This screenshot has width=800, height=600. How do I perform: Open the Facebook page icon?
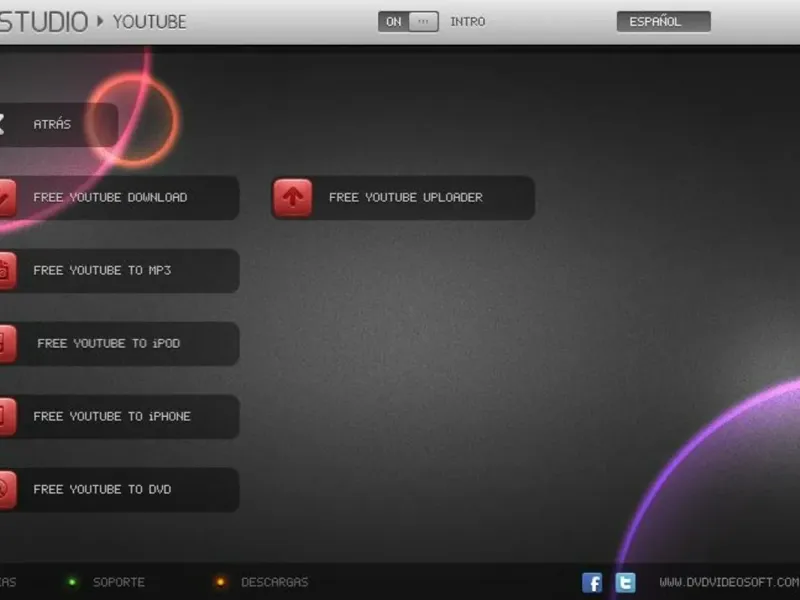(x=592, y=582)
